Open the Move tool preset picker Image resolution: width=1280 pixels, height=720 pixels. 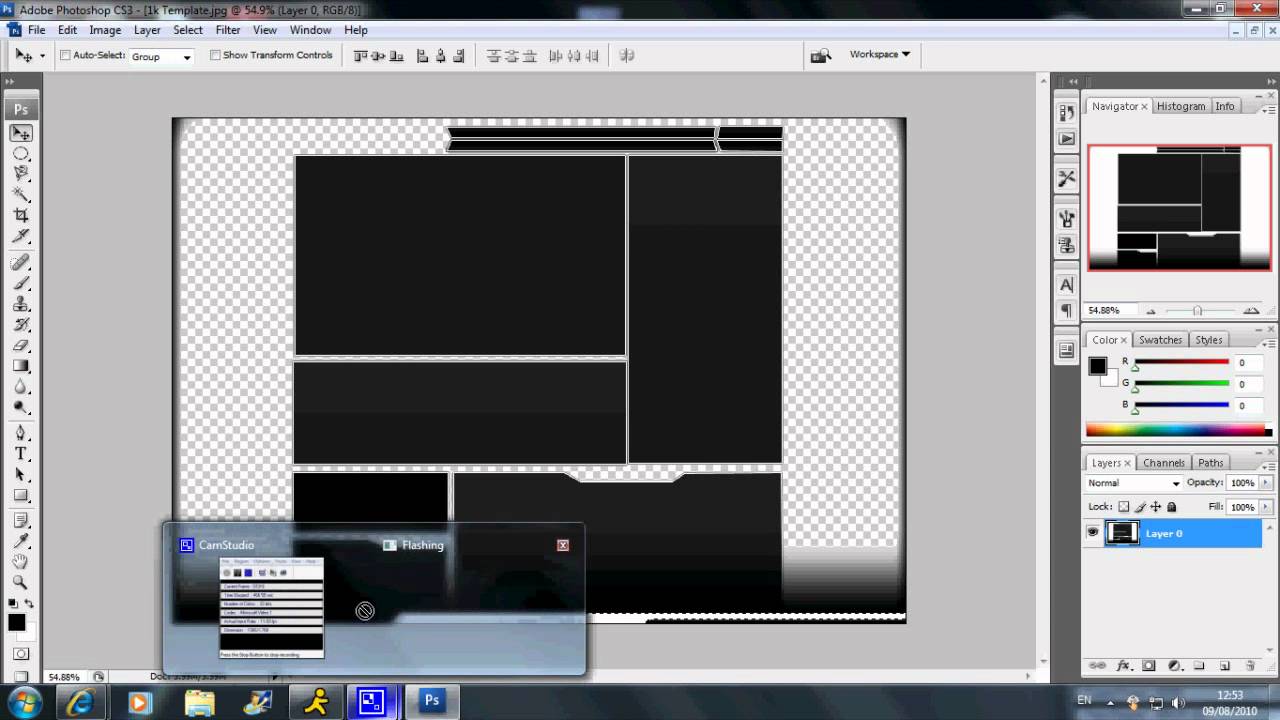click(42, 56)
